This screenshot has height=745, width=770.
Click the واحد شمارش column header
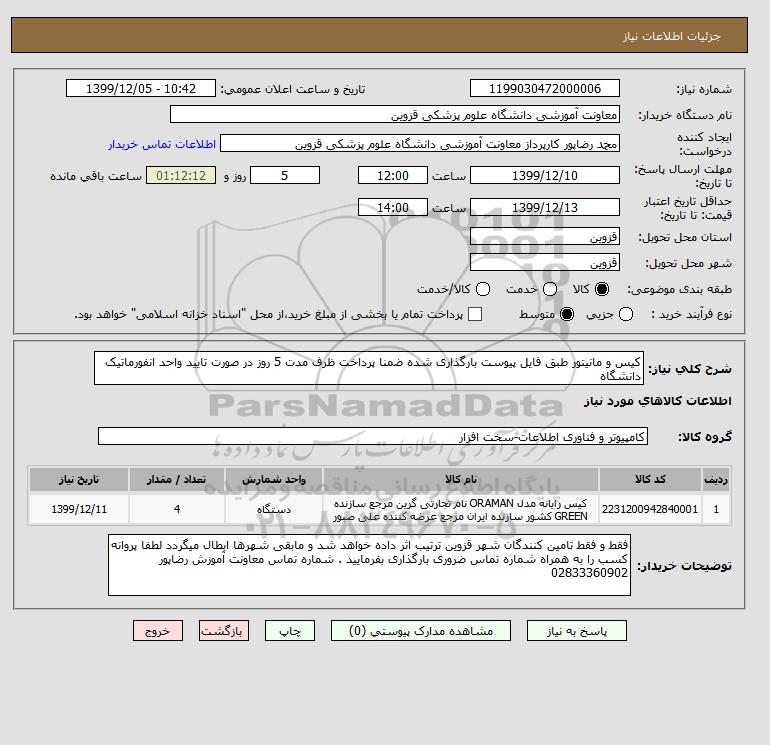click(274, 479)
